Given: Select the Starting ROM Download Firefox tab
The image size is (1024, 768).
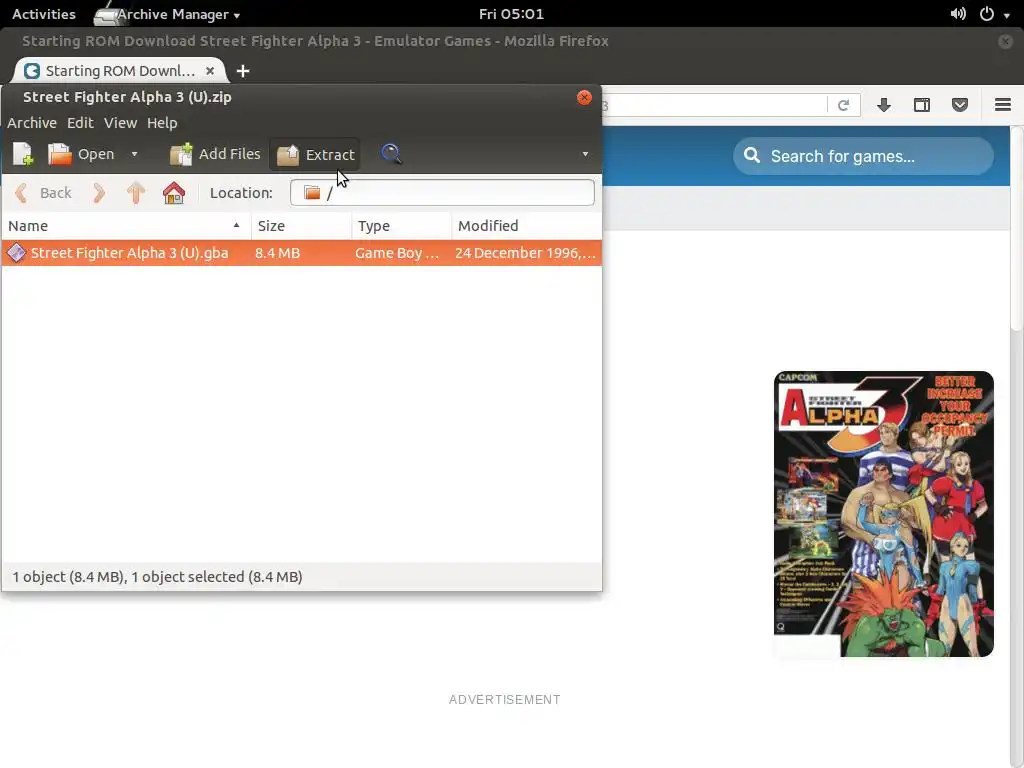Looking at the screenshot, I should (x=120, y=71).
